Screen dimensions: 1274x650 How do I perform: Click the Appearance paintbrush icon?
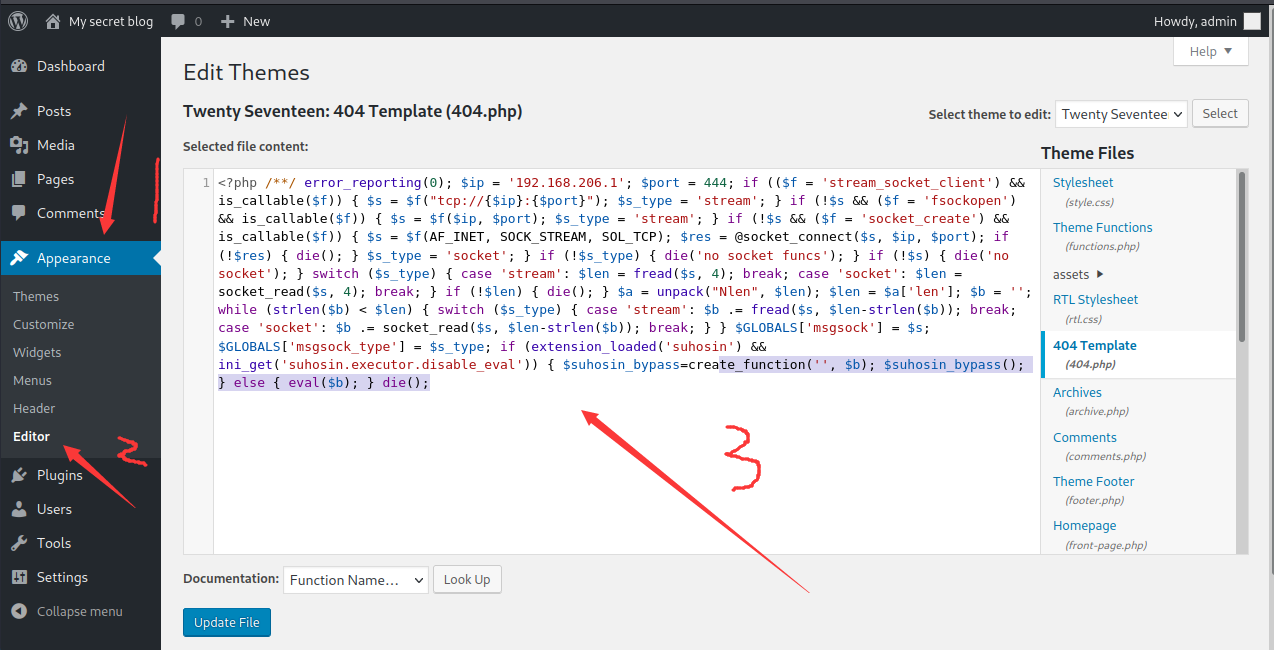[19, 258]
